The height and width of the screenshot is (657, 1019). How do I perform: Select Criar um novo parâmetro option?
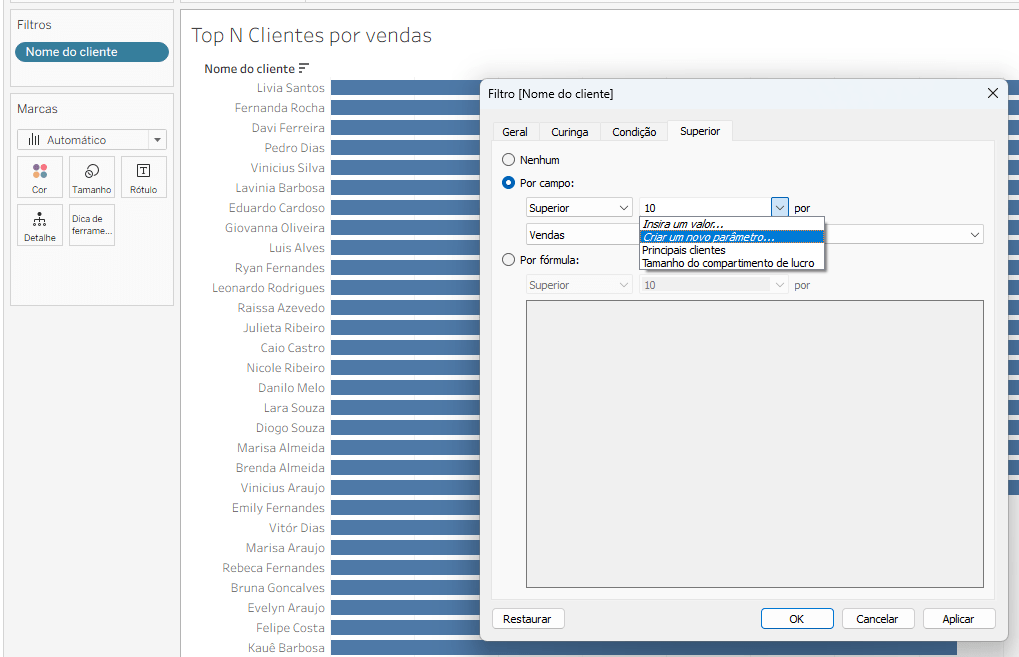click(x=709, y=237)
